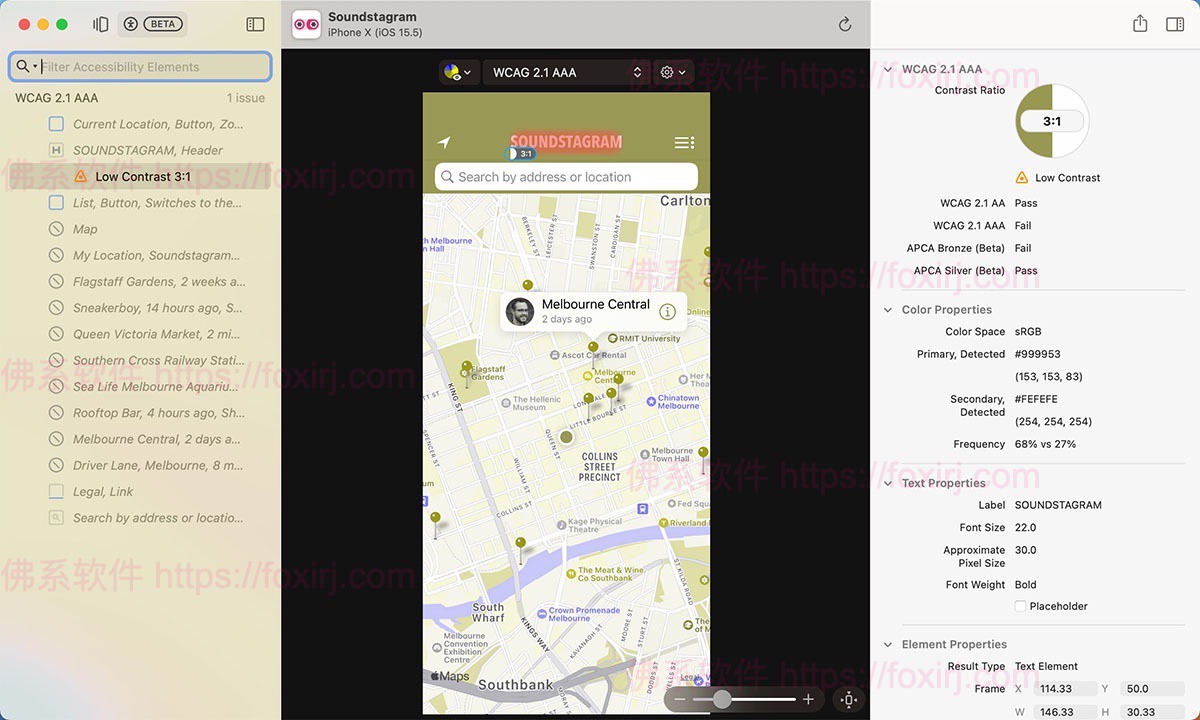1200x720 pixels.
Task: Open the WCAG 2.1 AAA standard selector
Action: [x=565, y=72]
